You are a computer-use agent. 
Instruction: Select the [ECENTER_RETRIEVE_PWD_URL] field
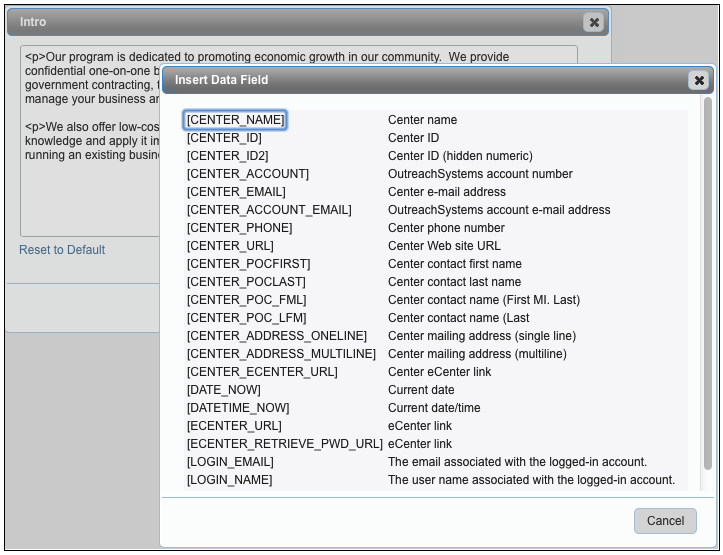[x=284, y=444]
